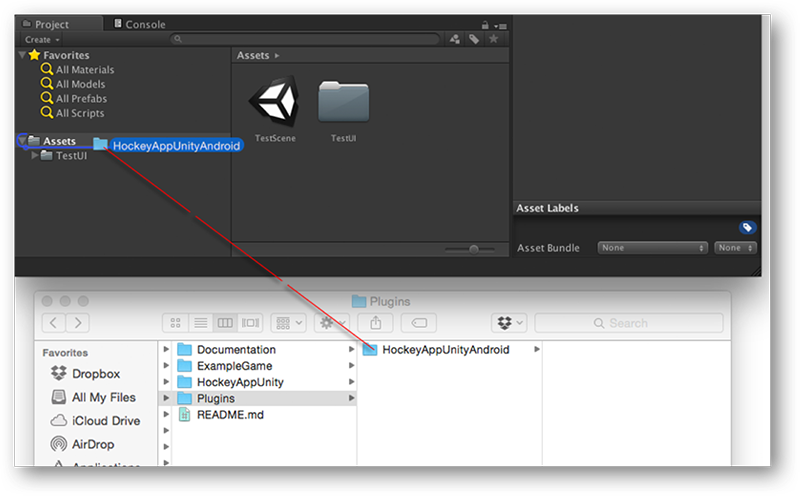Open the Dropbox toolbar dropdown in Finder
Image resolution: width=800 pixels, height=496 pixels.
(509, 323)
